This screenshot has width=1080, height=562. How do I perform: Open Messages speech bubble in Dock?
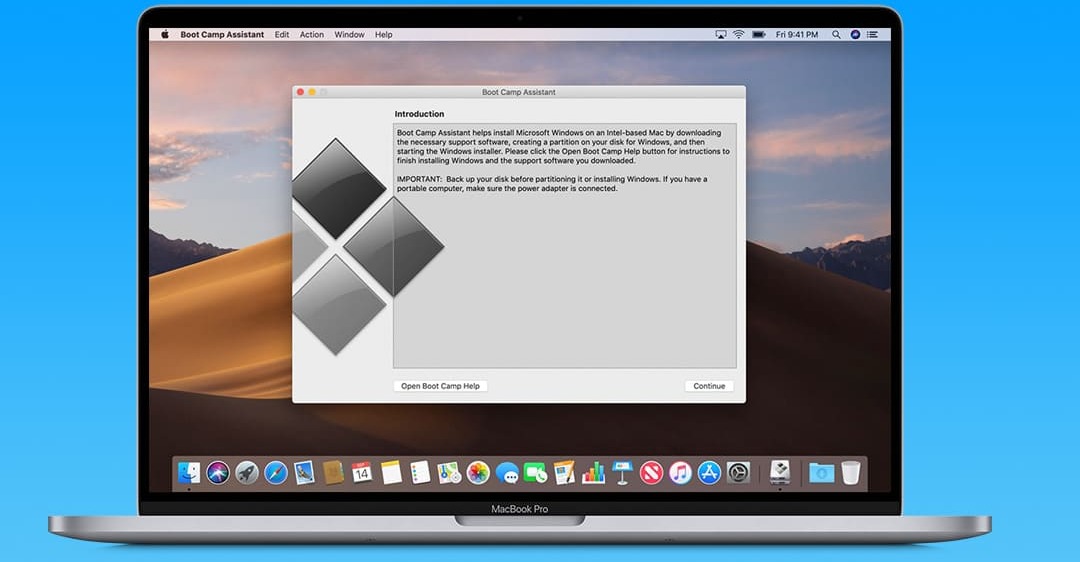pos(507,474)
